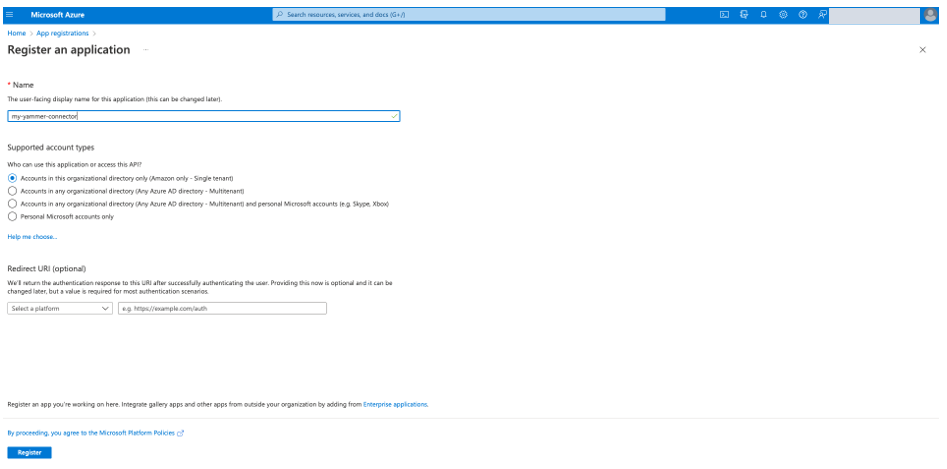The image size is (947, 469).
Task: Click the Supported account types heading
Action: click(x=51, y=147)
